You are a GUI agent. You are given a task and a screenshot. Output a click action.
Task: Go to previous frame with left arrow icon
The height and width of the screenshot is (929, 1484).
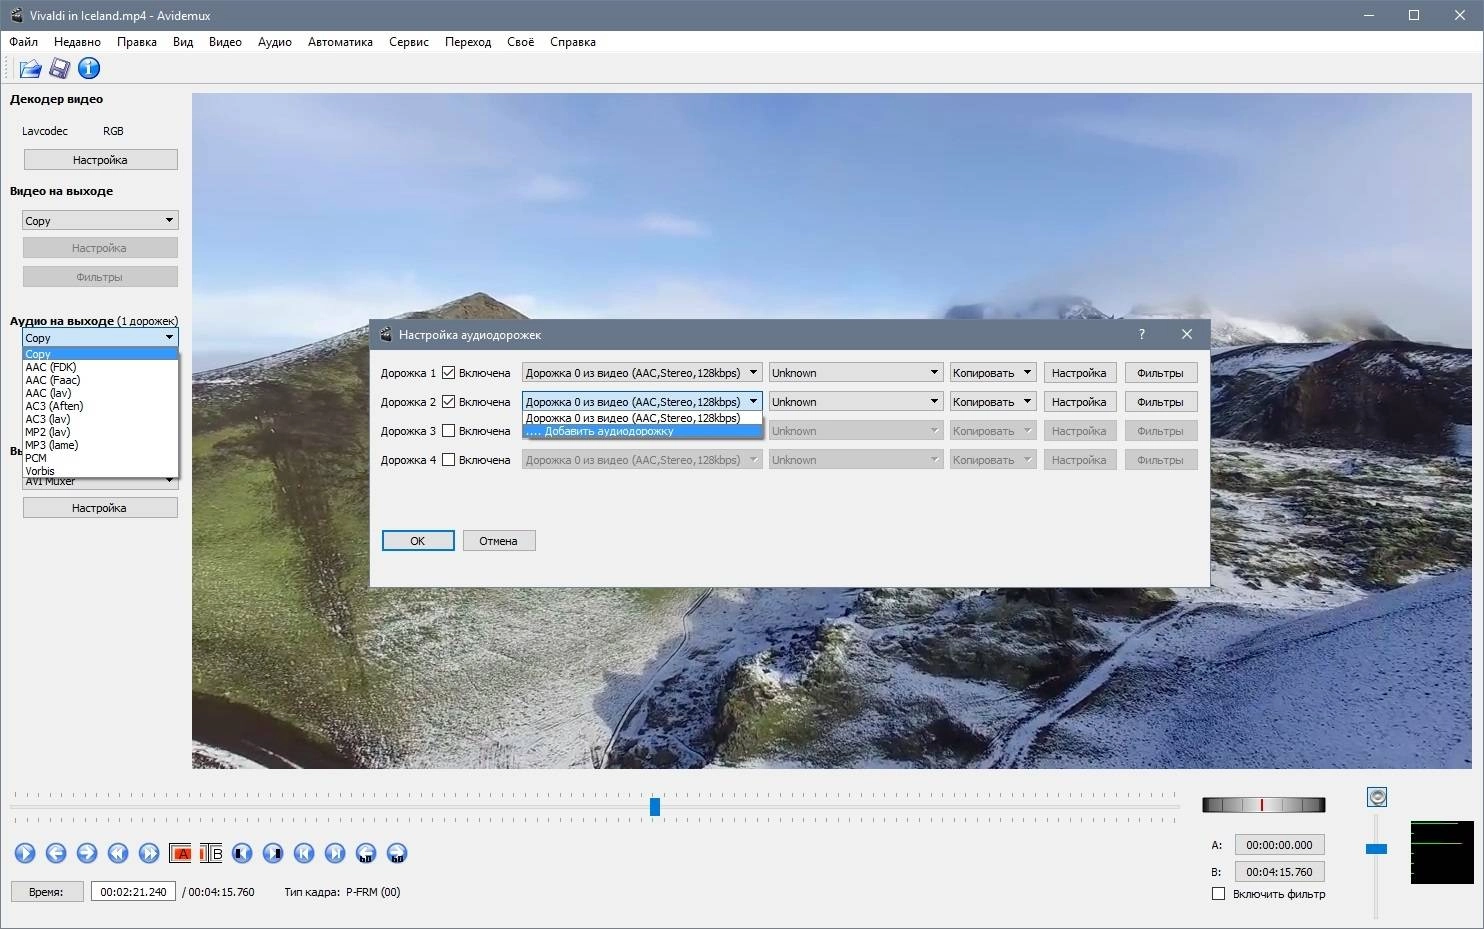click(x=56, y=853)
